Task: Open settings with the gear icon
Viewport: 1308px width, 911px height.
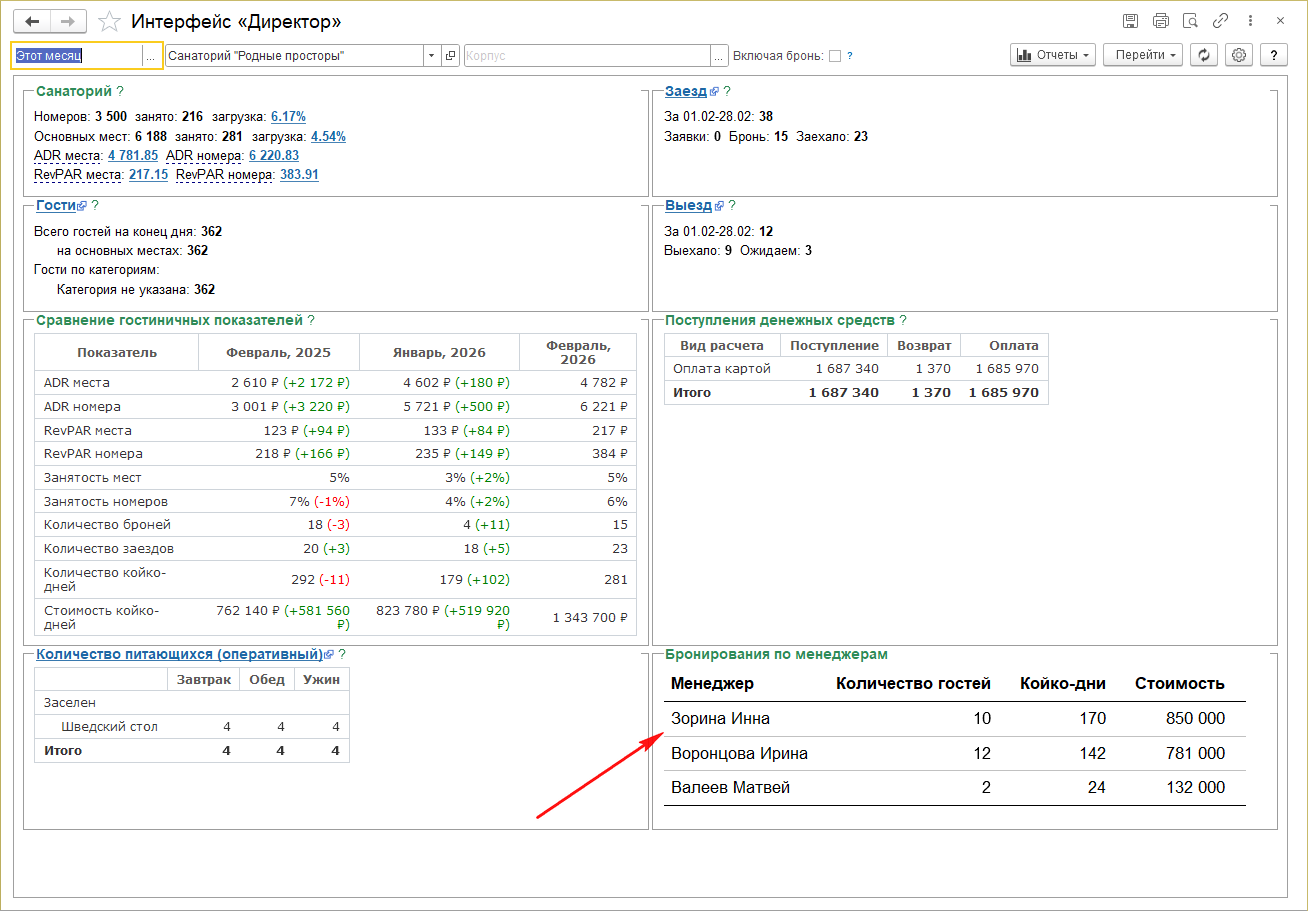Action: pos(1239,55)
